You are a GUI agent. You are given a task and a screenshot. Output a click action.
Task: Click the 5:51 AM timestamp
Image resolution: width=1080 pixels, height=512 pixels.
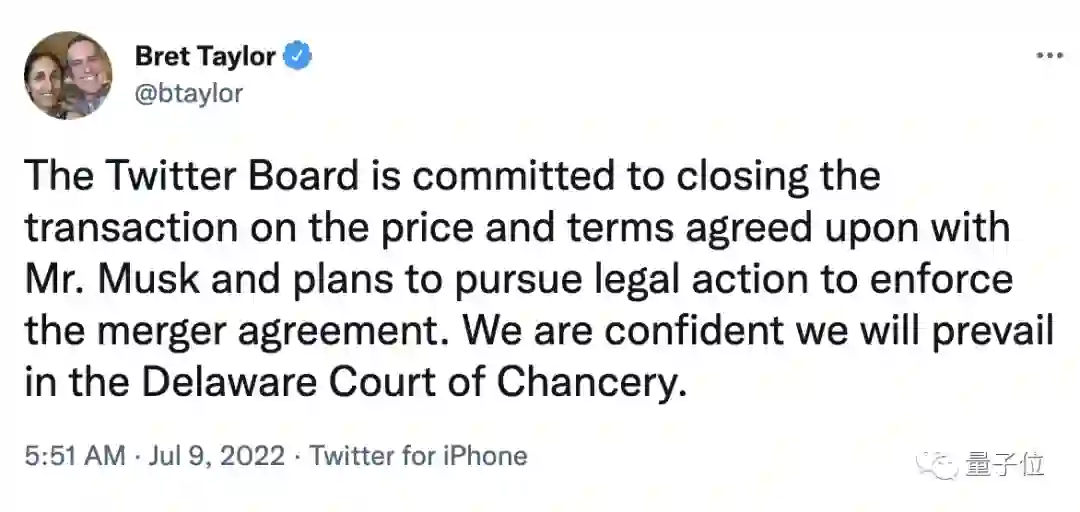tap(76, 457)
